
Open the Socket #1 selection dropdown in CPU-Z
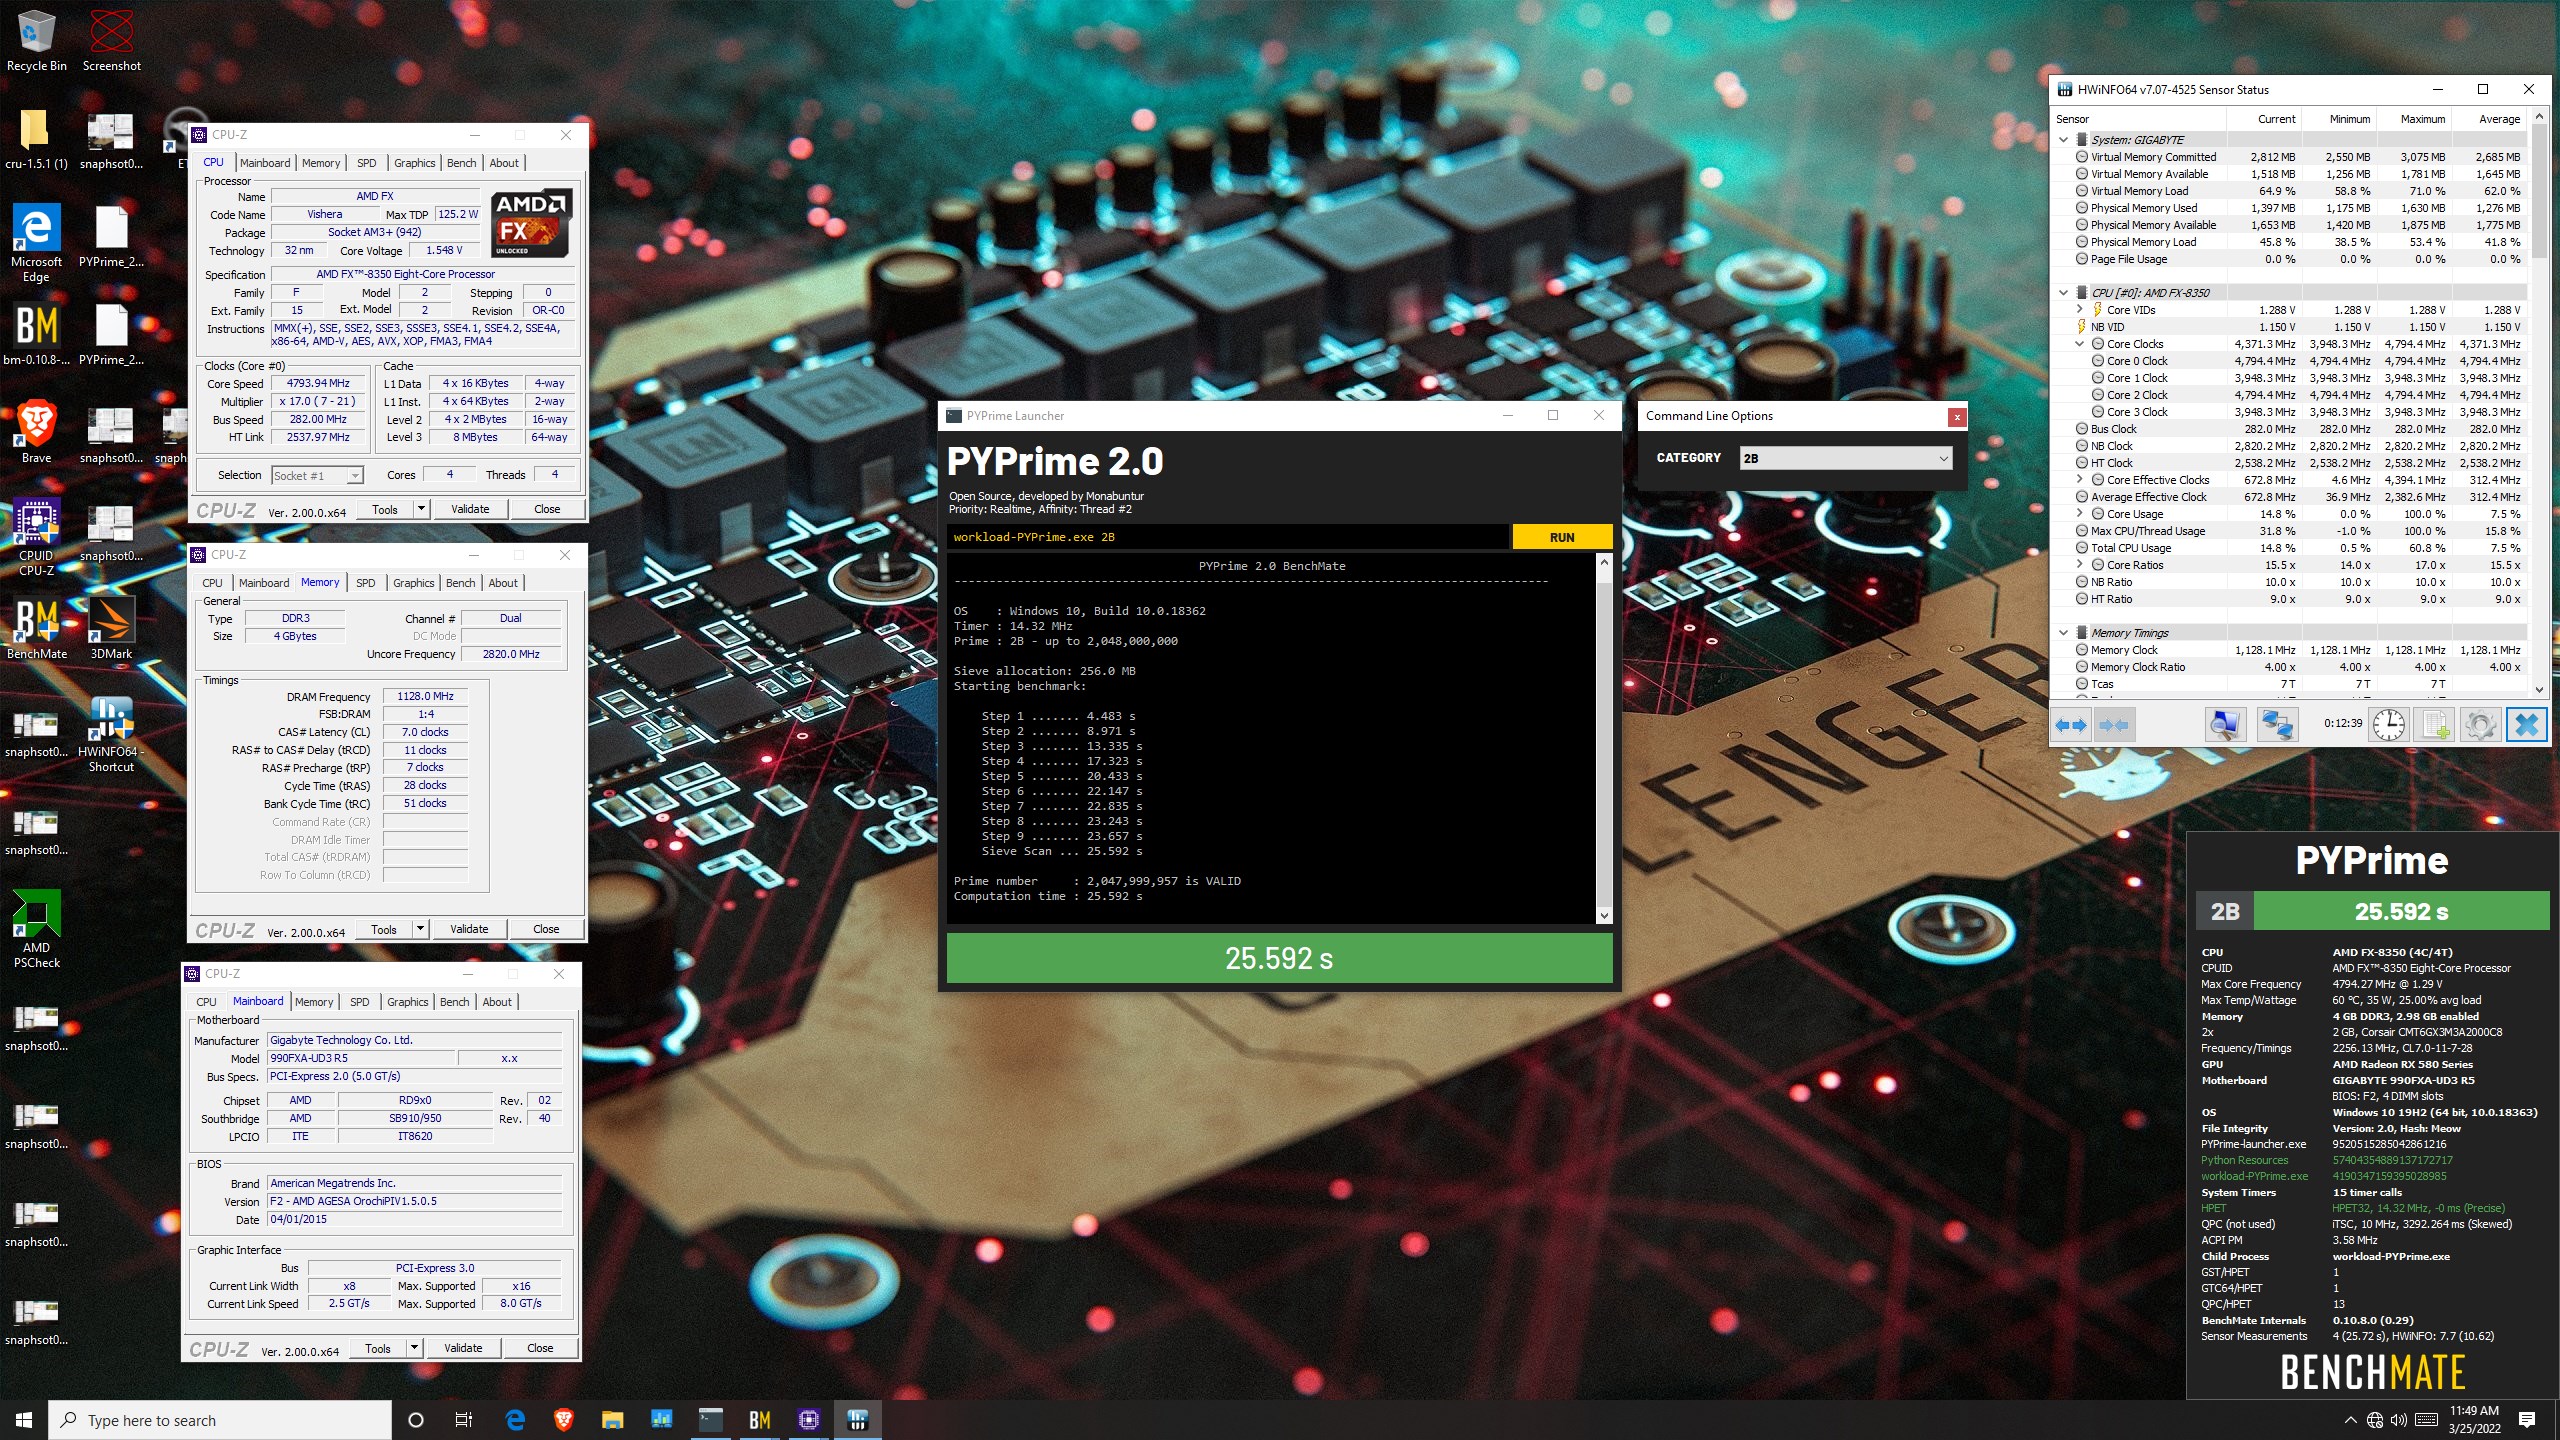[x=317, y=475]
